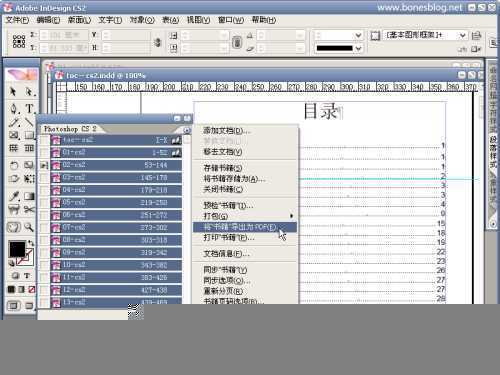This screenshot has width=500, height=375.
Task: Select the Scissors tool
Action: pyautogui.click(x=29, y=210)
